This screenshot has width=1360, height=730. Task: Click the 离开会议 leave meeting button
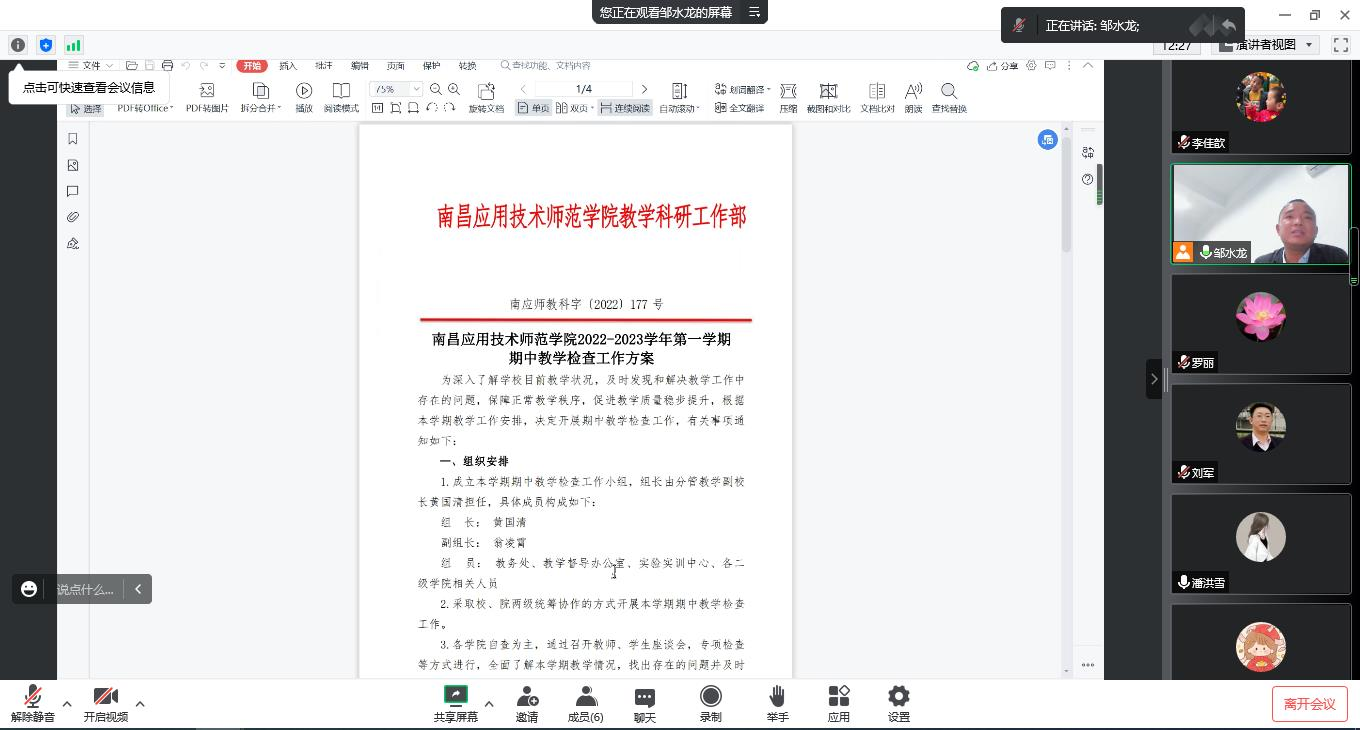(x=1309, y=704)
